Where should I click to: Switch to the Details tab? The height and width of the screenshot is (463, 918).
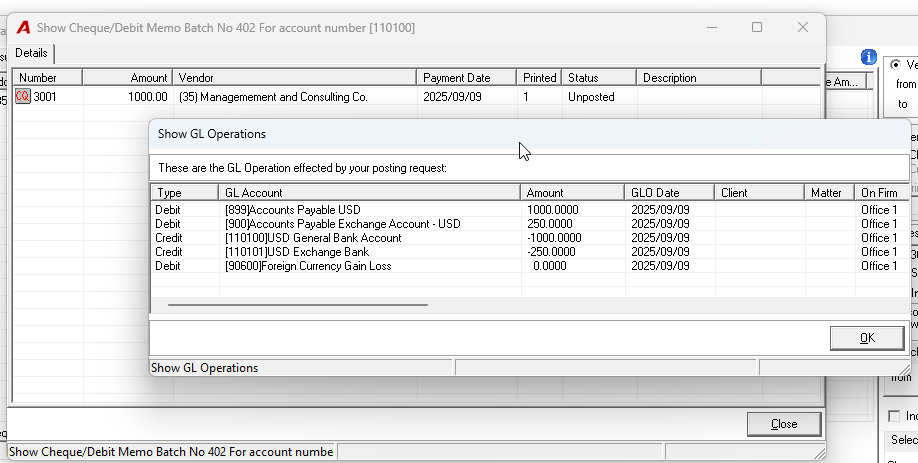(31, 53)
